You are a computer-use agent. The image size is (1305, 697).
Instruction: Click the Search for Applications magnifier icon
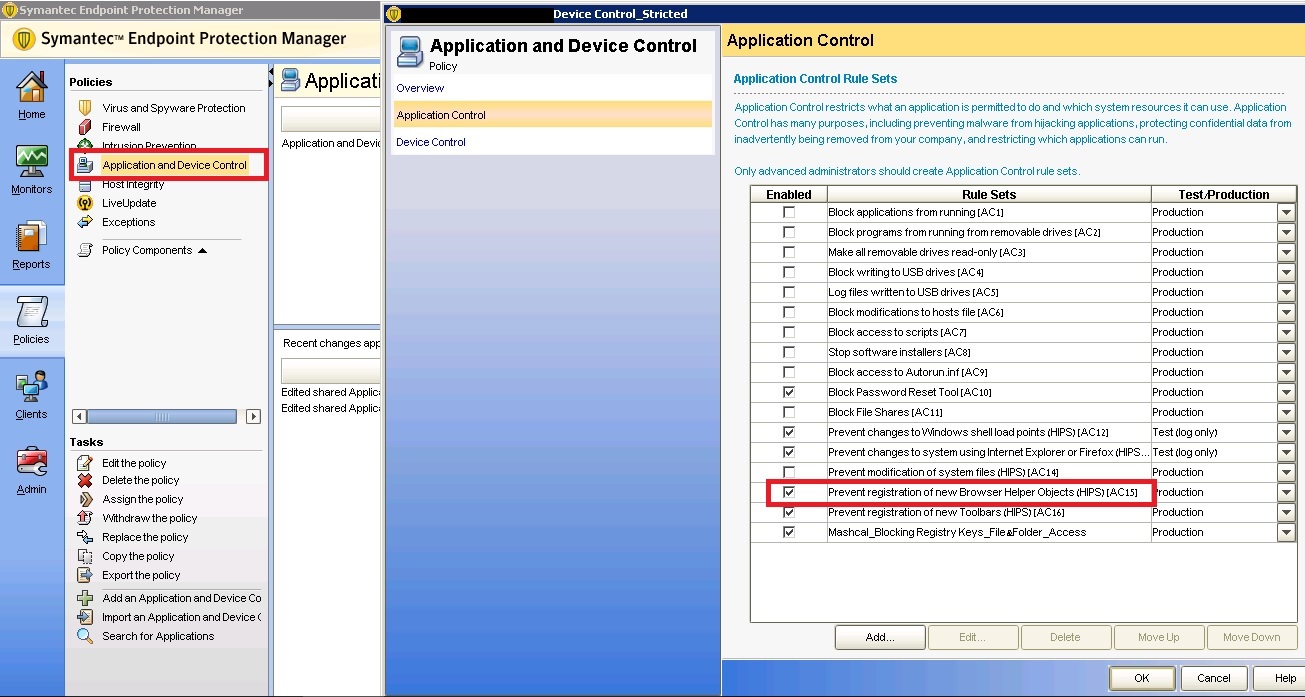point(85,636)
